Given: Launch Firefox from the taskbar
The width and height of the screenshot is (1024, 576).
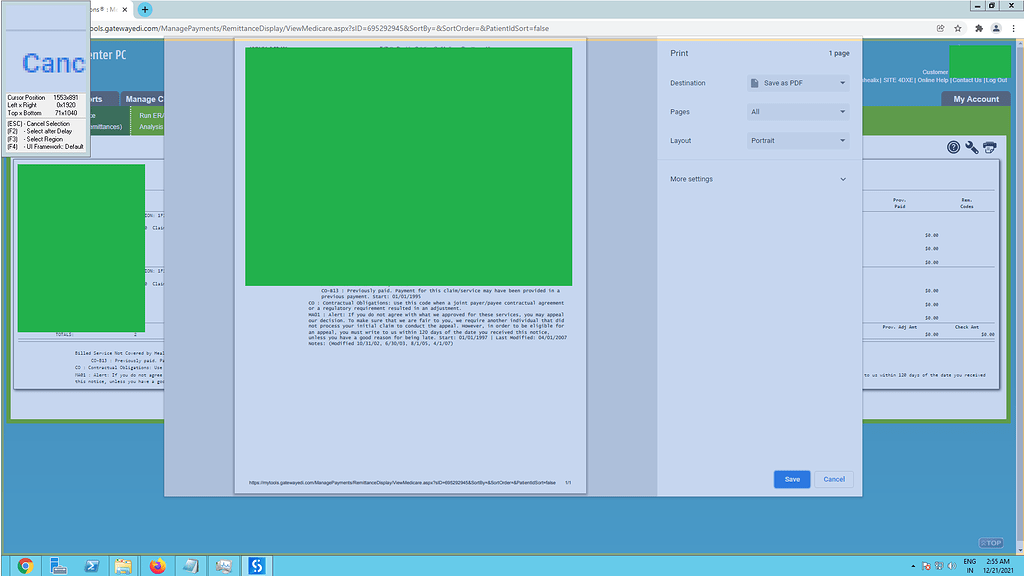Looking at the screenshot, I should click(157, 565).
